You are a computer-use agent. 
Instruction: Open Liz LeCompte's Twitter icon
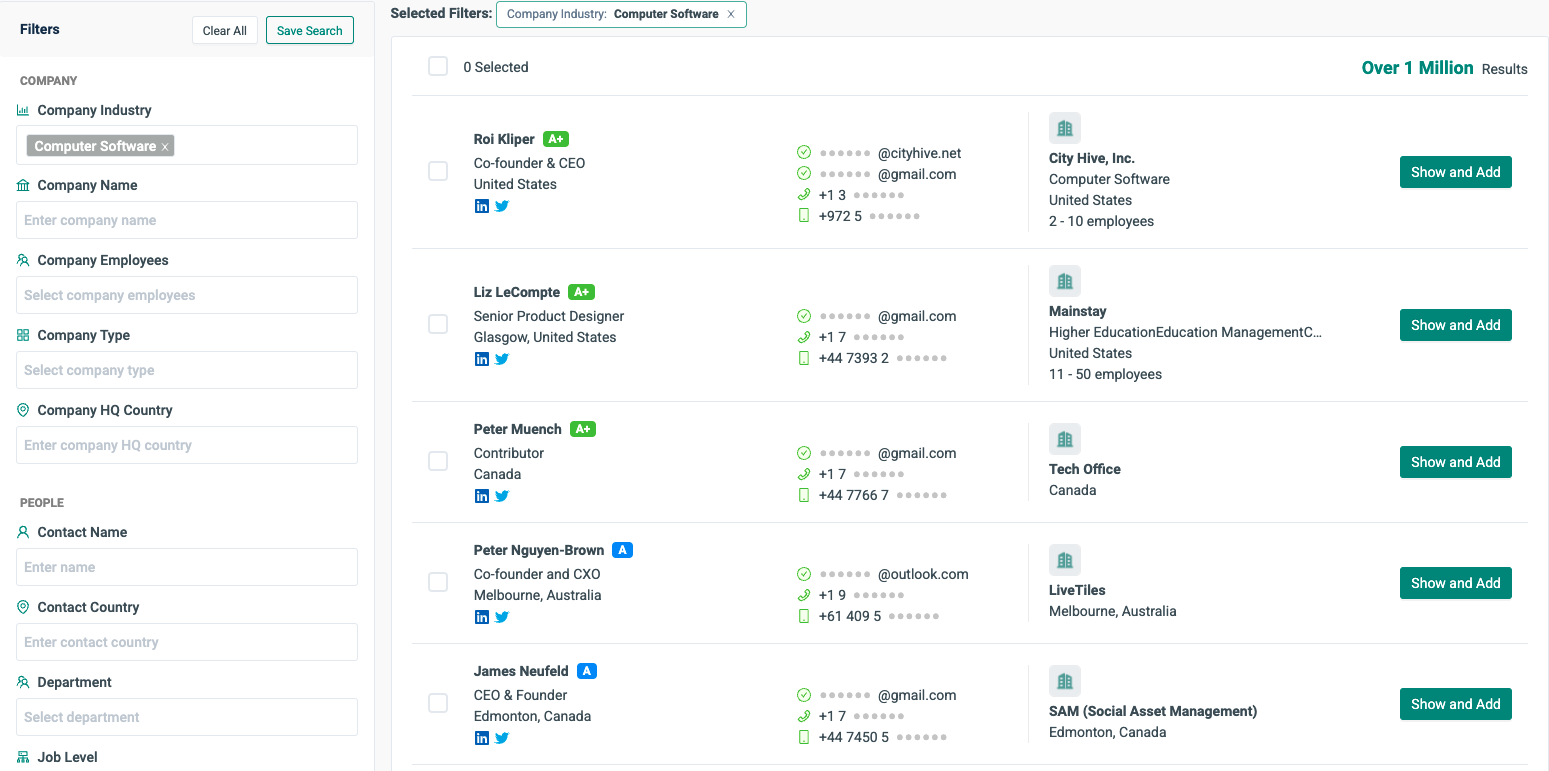click(502, 359)
